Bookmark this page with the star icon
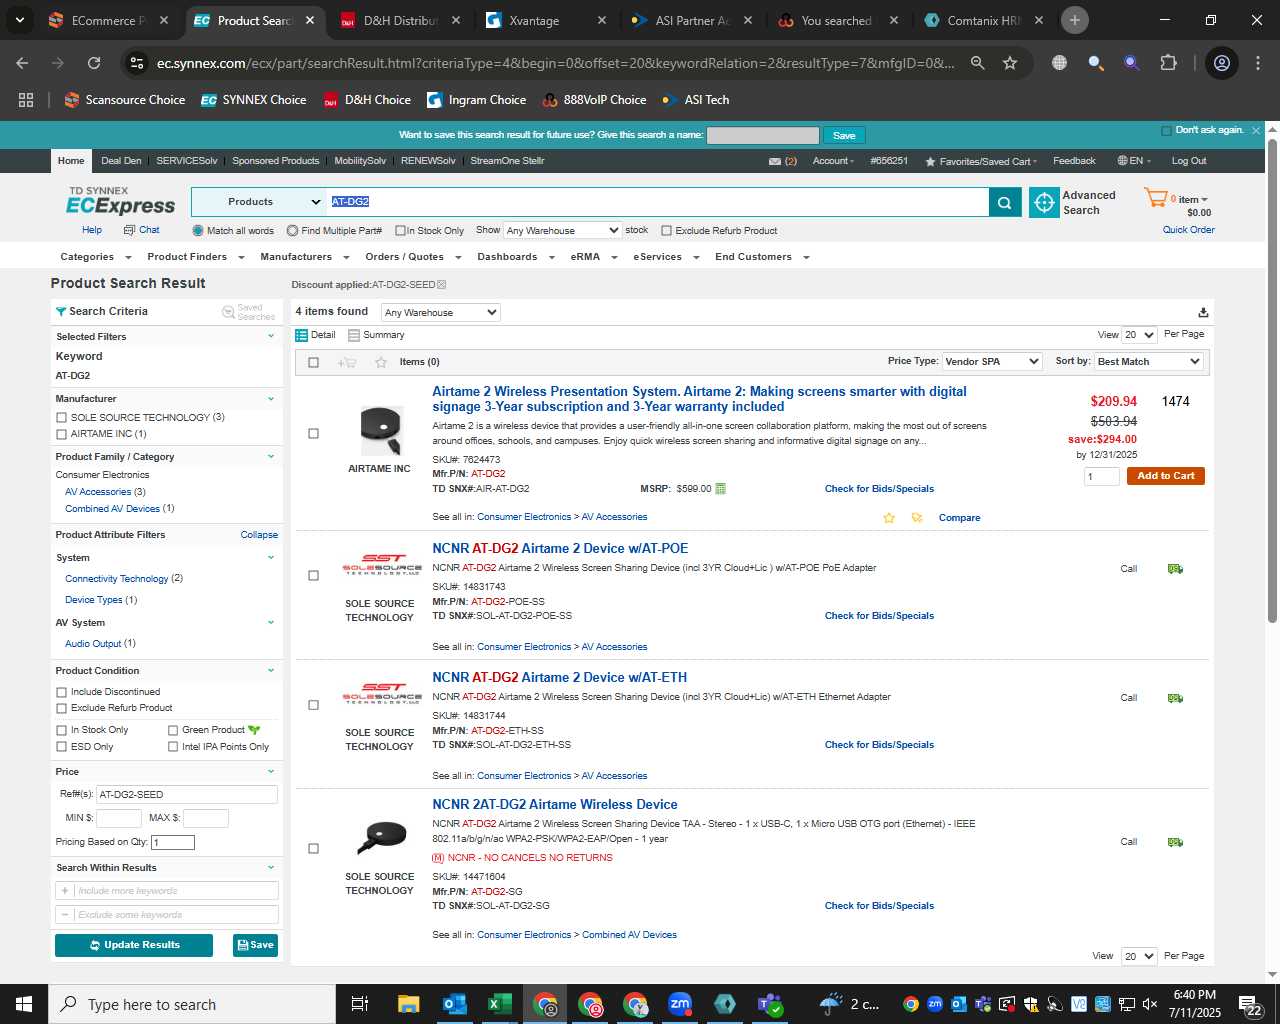Image resolution: width=1280 pixels, height=1024 pixels. tap(1010, 63)
